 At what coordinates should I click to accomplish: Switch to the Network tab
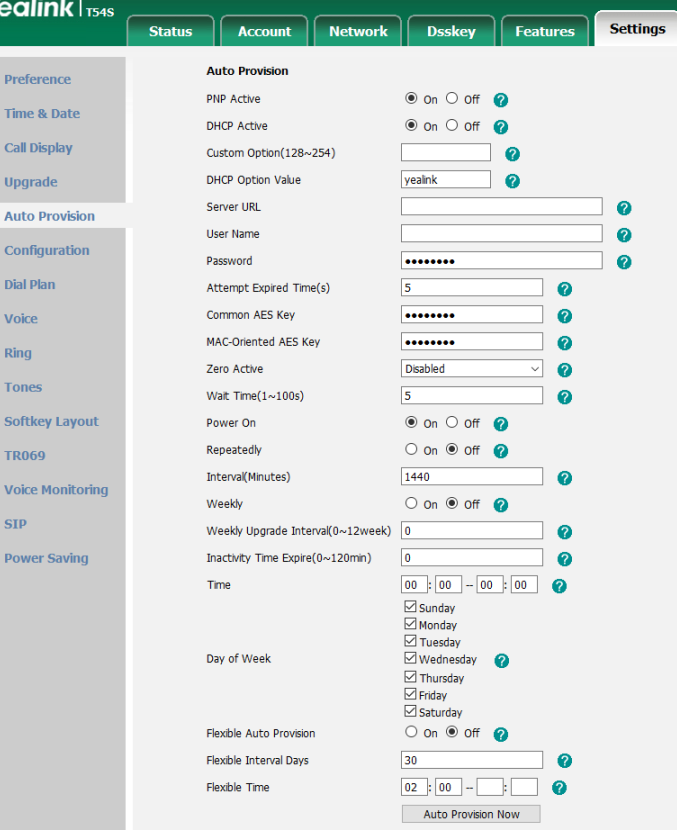[x=358, y=31]
